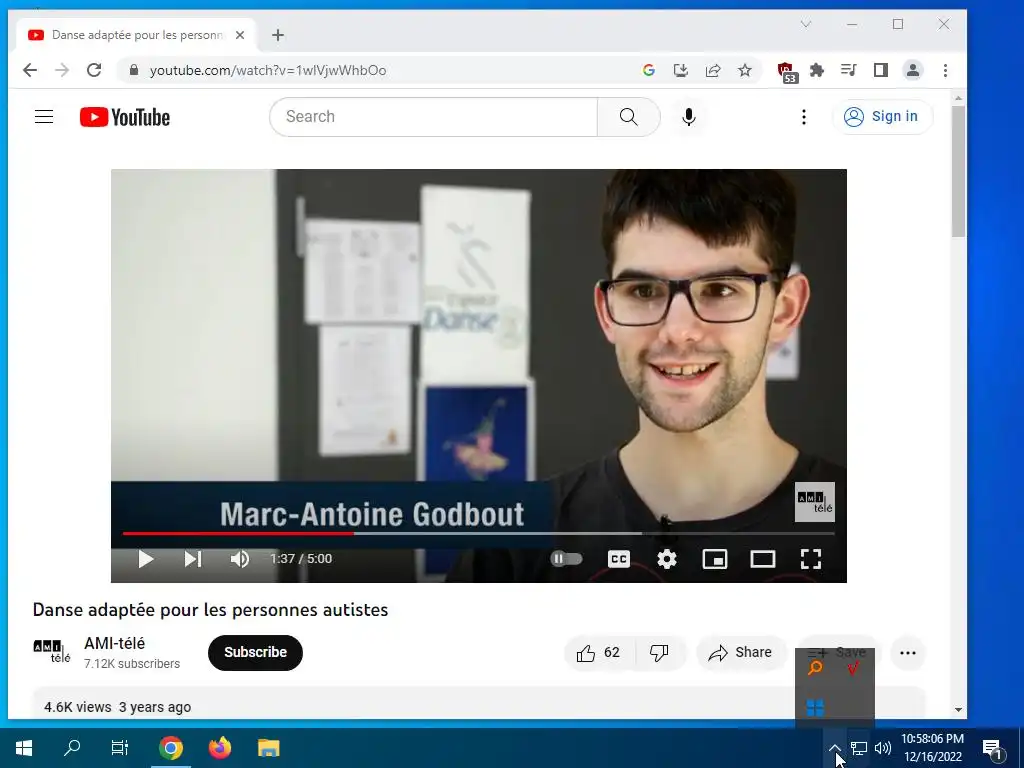Subscribe to AMI-télé channel
Viewport: 1024px width, 768px height.
[255, 652]
